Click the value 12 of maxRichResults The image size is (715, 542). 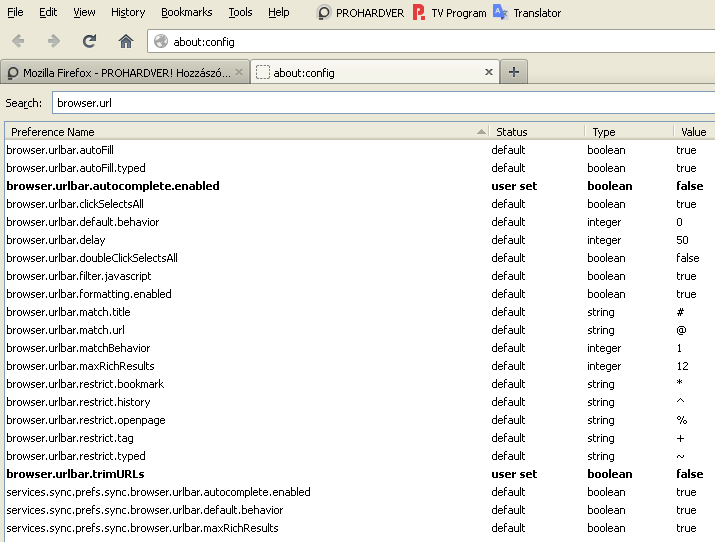[682, 366]
